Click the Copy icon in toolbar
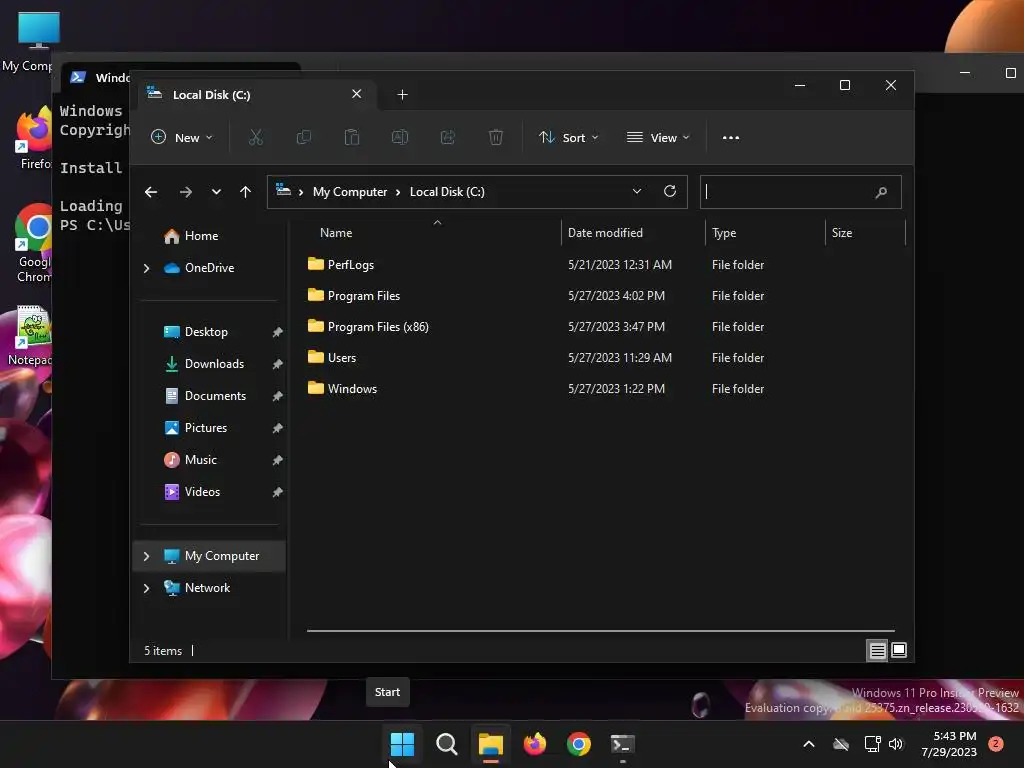 [x=304, y=137]
